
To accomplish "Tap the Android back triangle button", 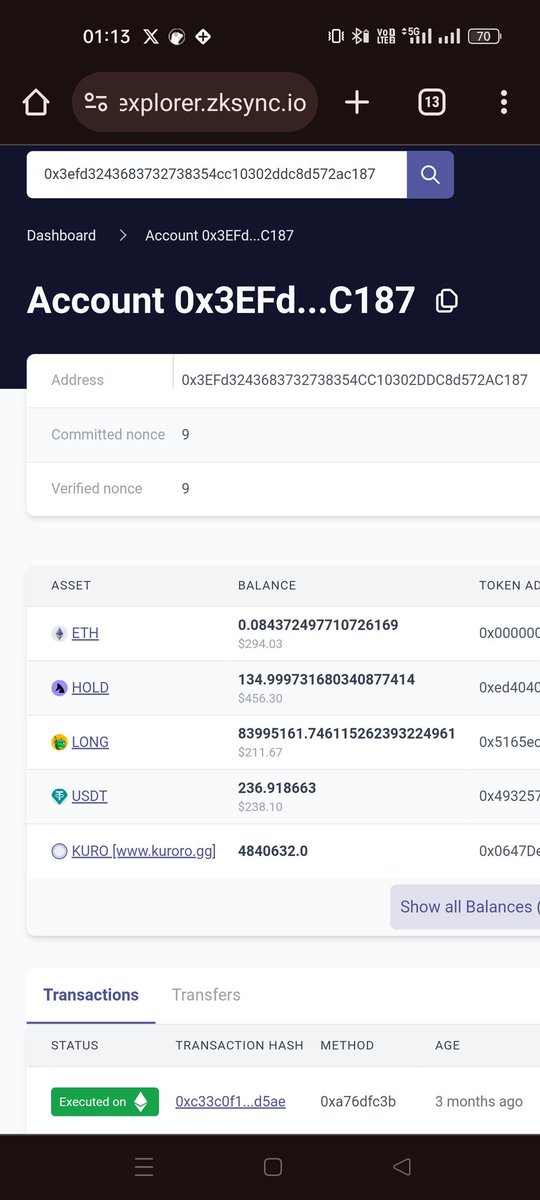I will click(402, 1166).
